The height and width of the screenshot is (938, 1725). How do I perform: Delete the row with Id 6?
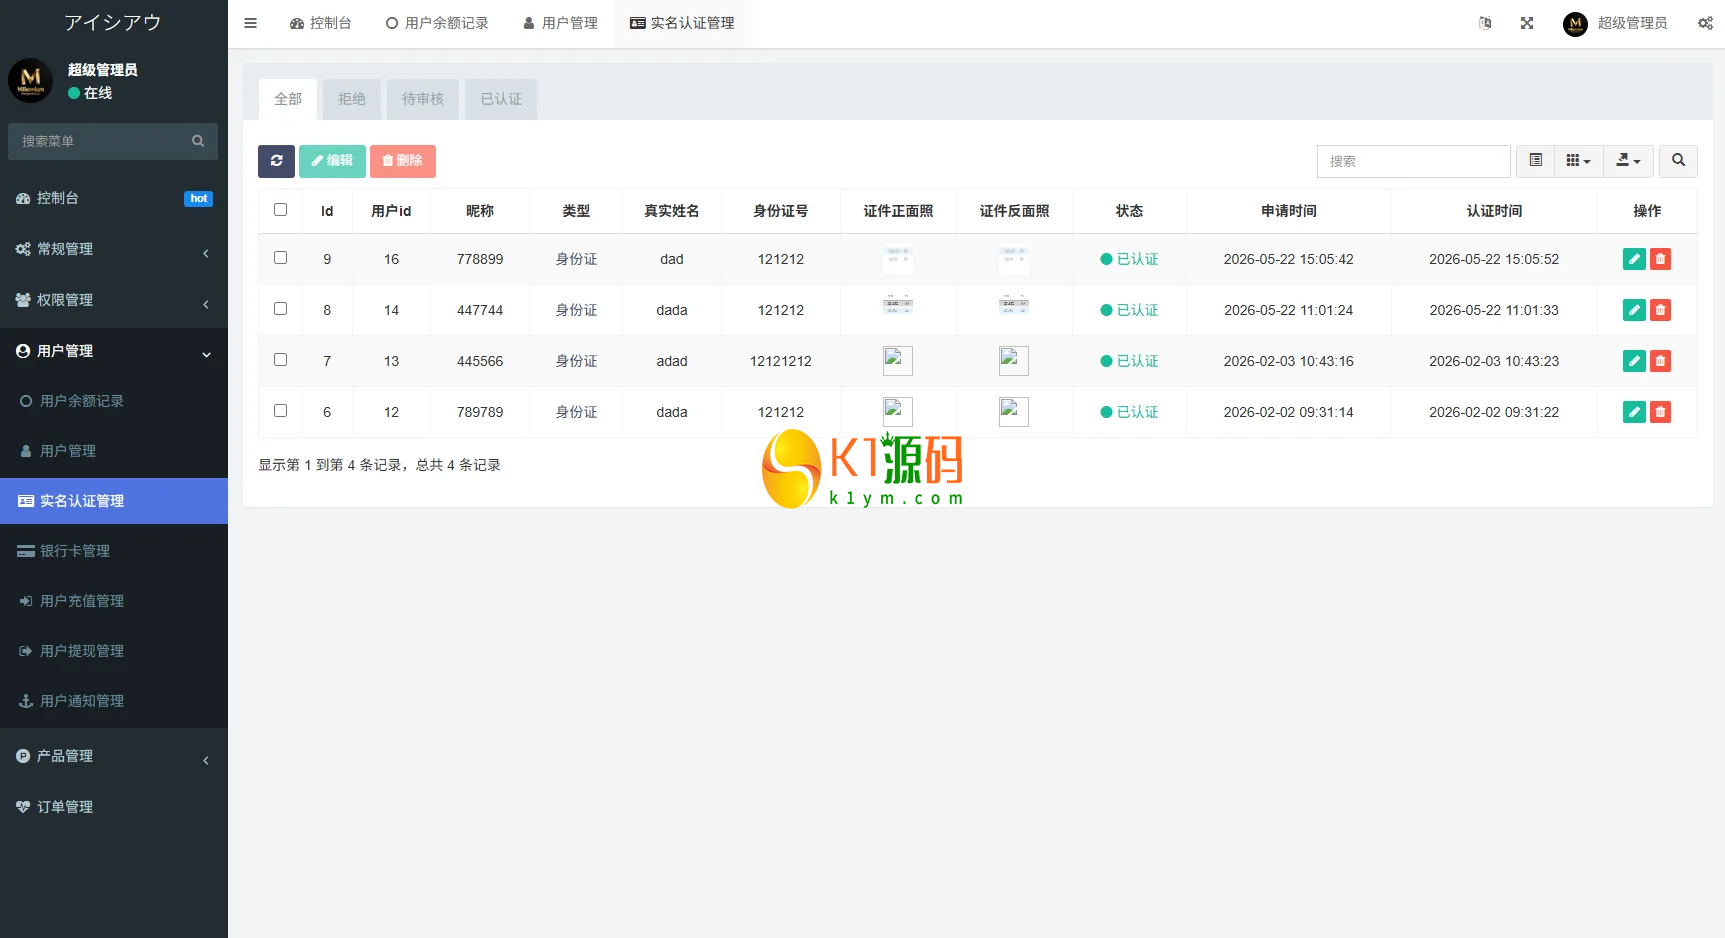[1660, 412]
